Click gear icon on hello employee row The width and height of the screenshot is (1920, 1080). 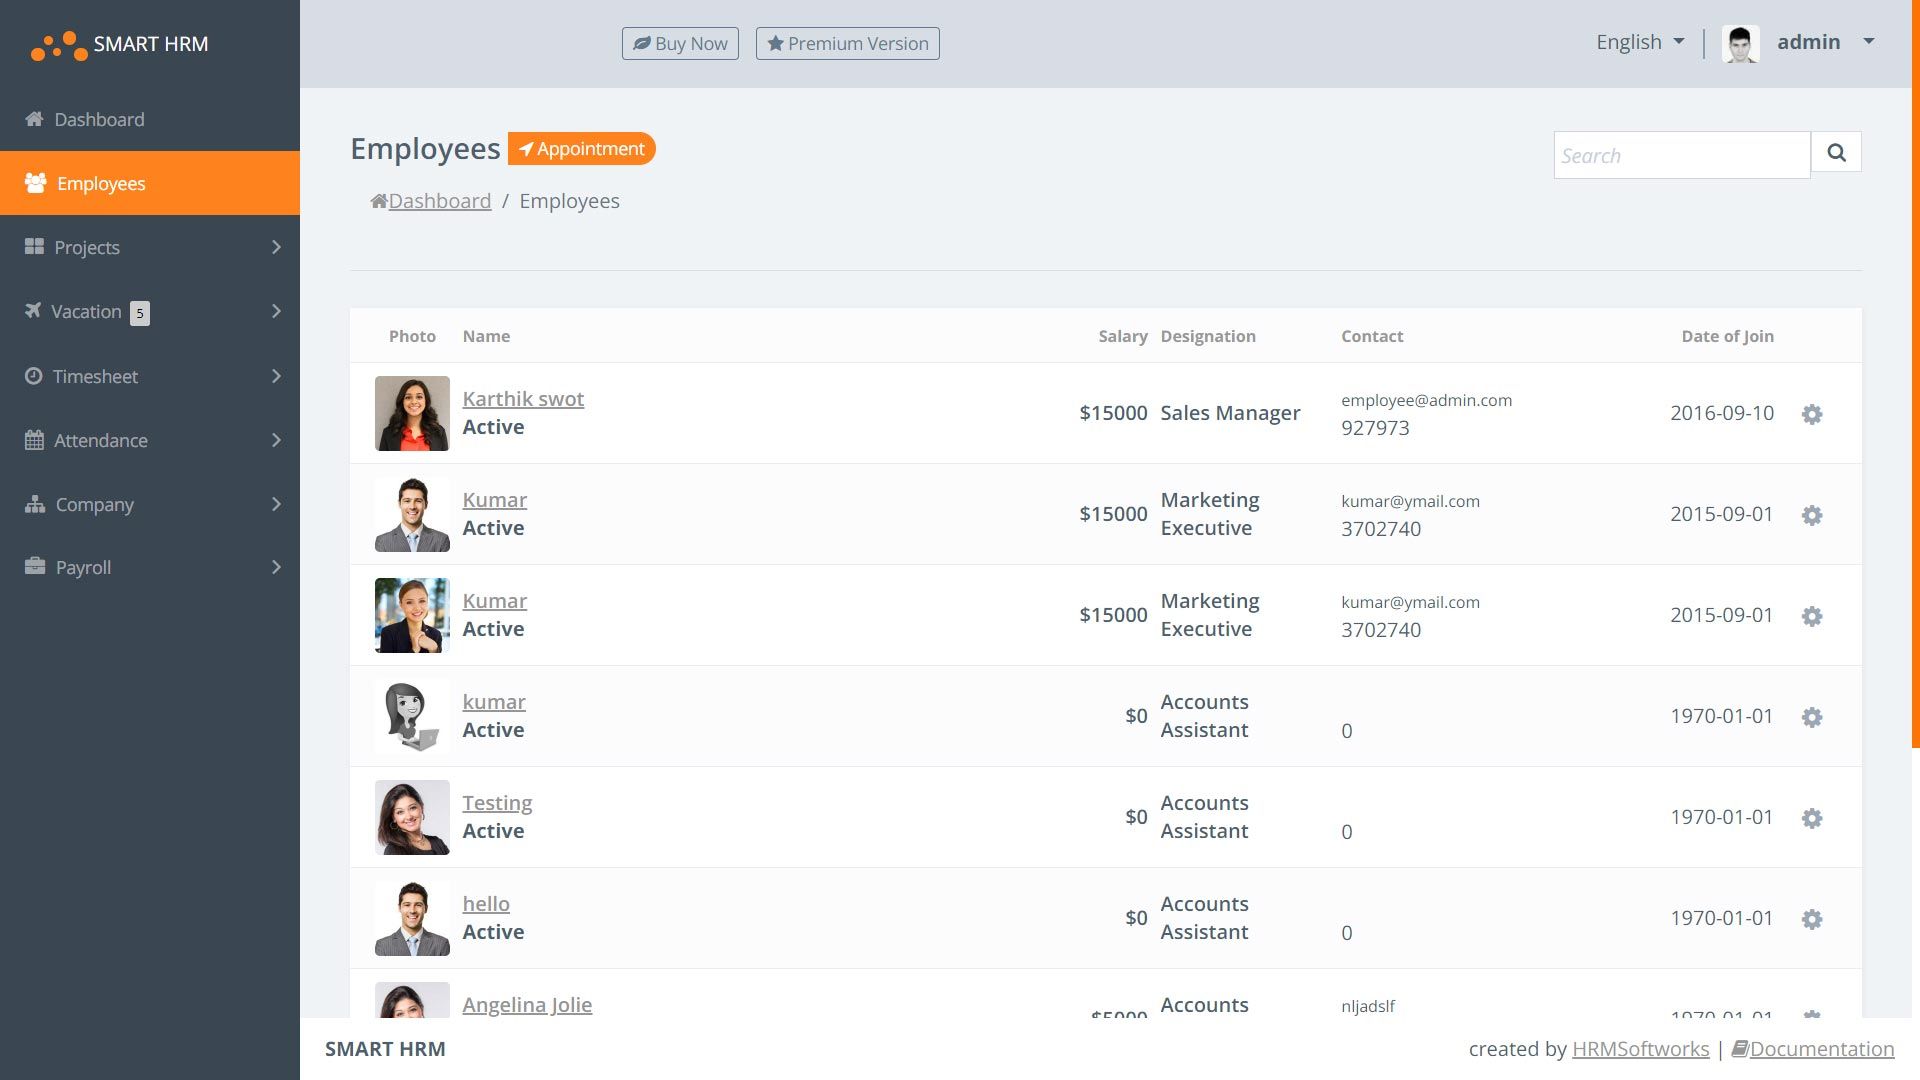click(x=1811, y=919)
